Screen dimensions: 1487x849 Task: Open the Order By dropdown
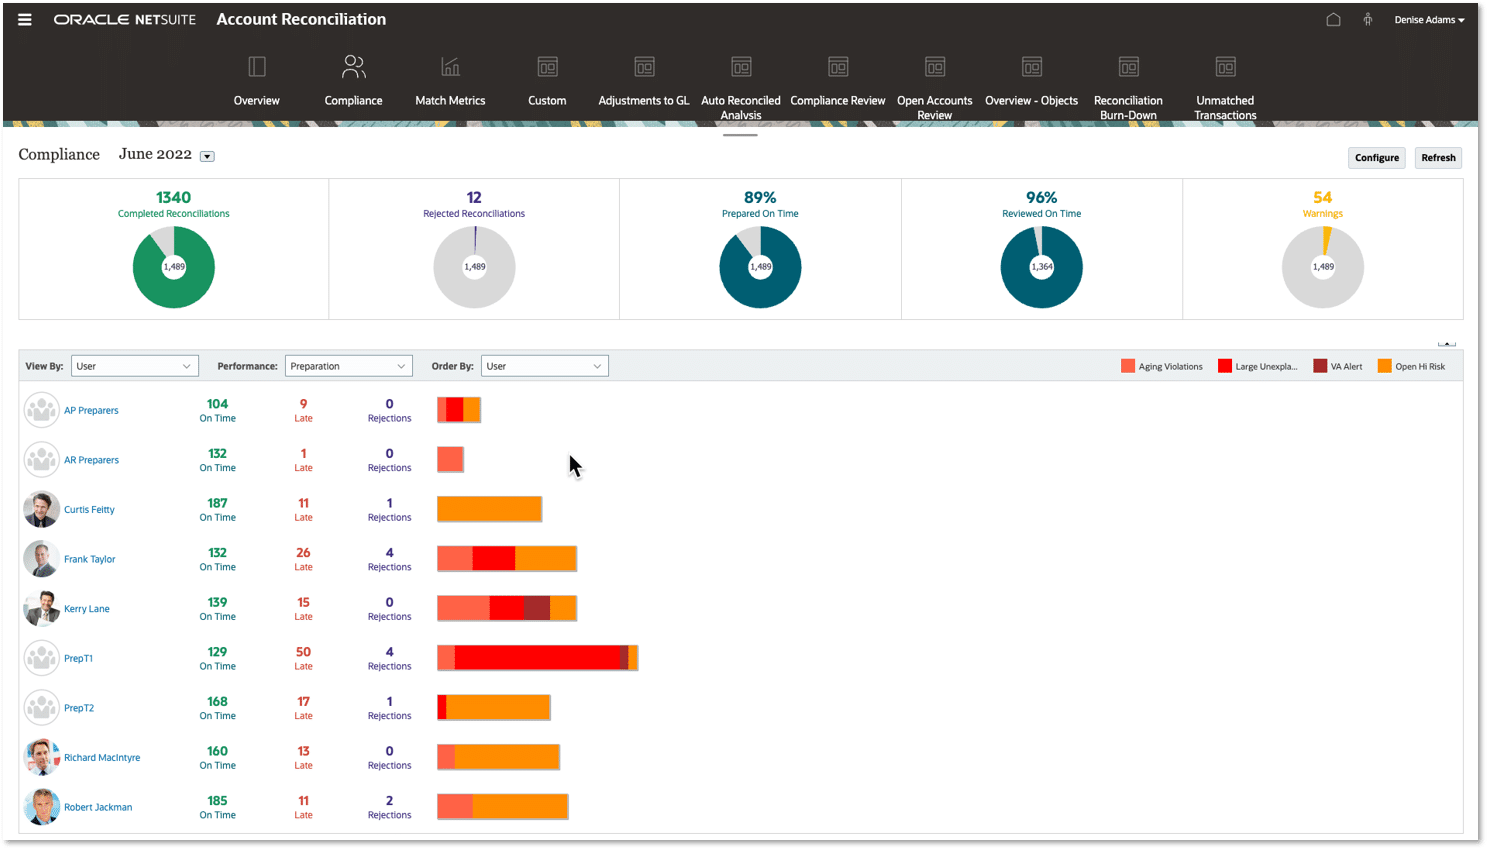(x=544, y=366)
